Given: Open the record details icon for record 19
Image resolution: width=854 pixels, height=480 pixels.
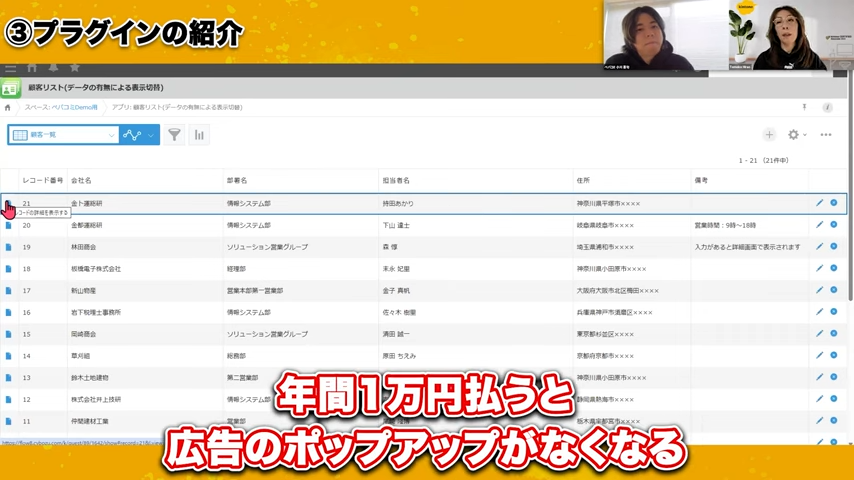Looking at the screenshot, I should (8, 247).
